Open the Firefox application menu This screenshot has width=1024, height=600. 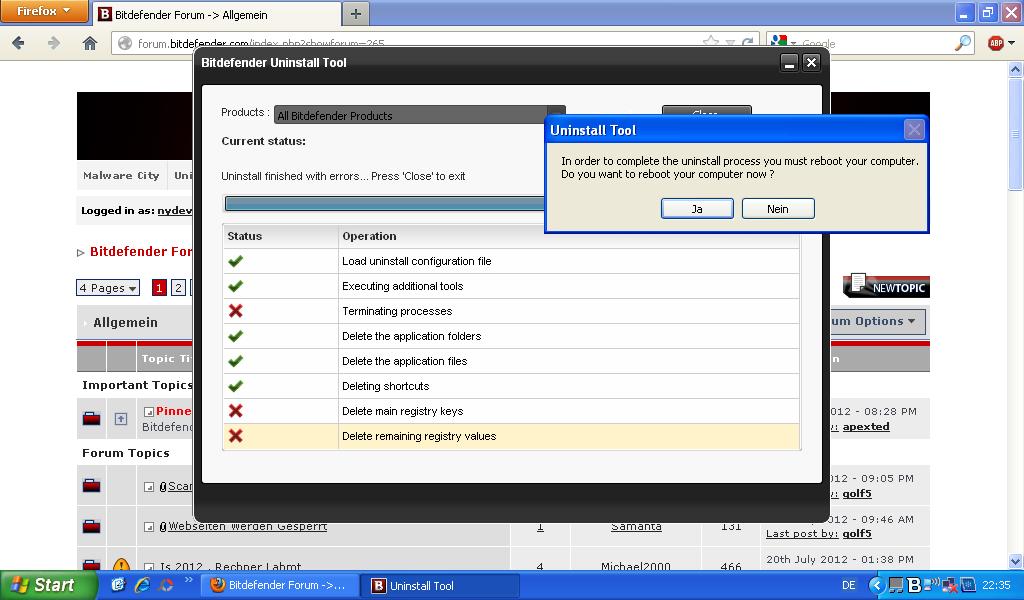click(x=44, y=11)
